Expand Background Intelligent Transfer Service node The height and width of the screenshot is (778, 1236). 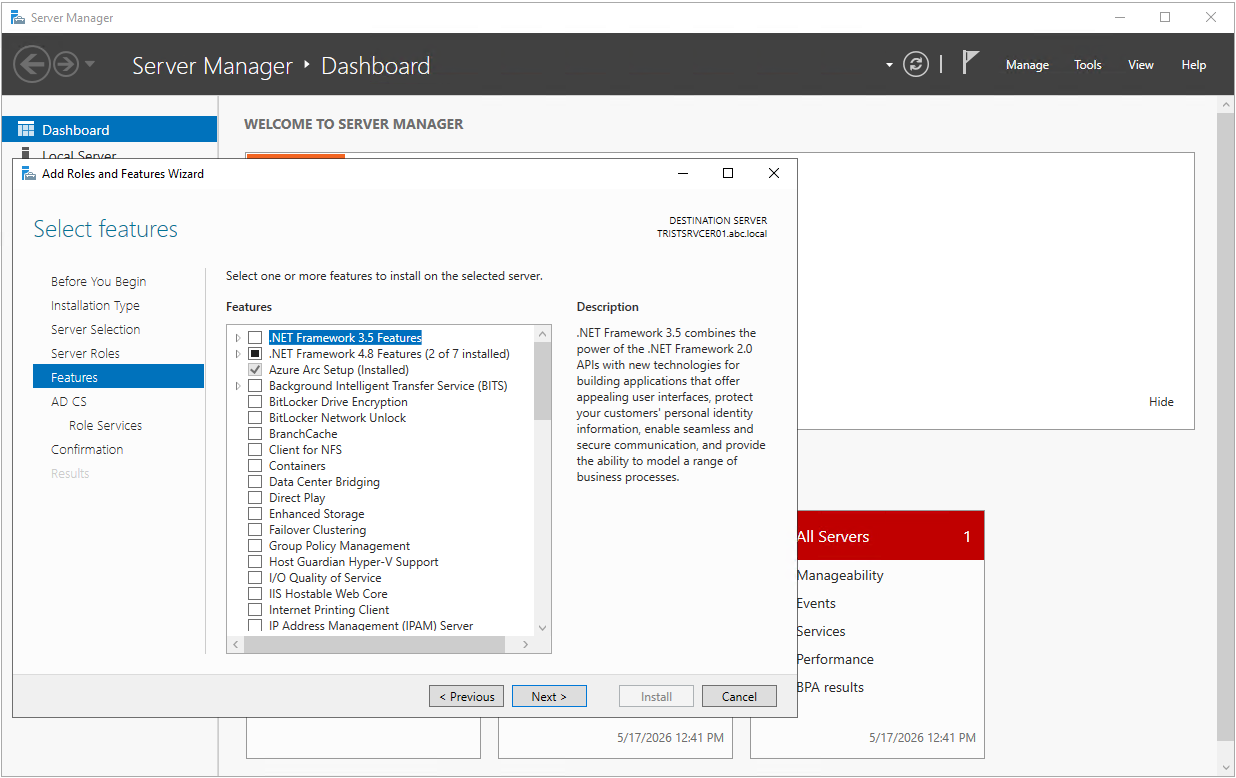(238, 386)
